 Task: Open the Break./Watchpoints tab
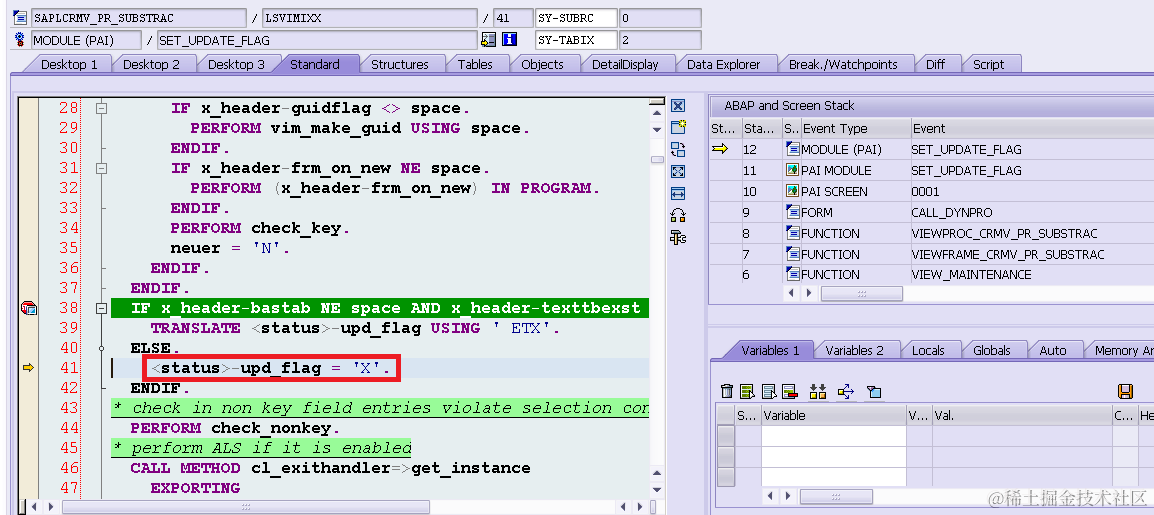843,65
